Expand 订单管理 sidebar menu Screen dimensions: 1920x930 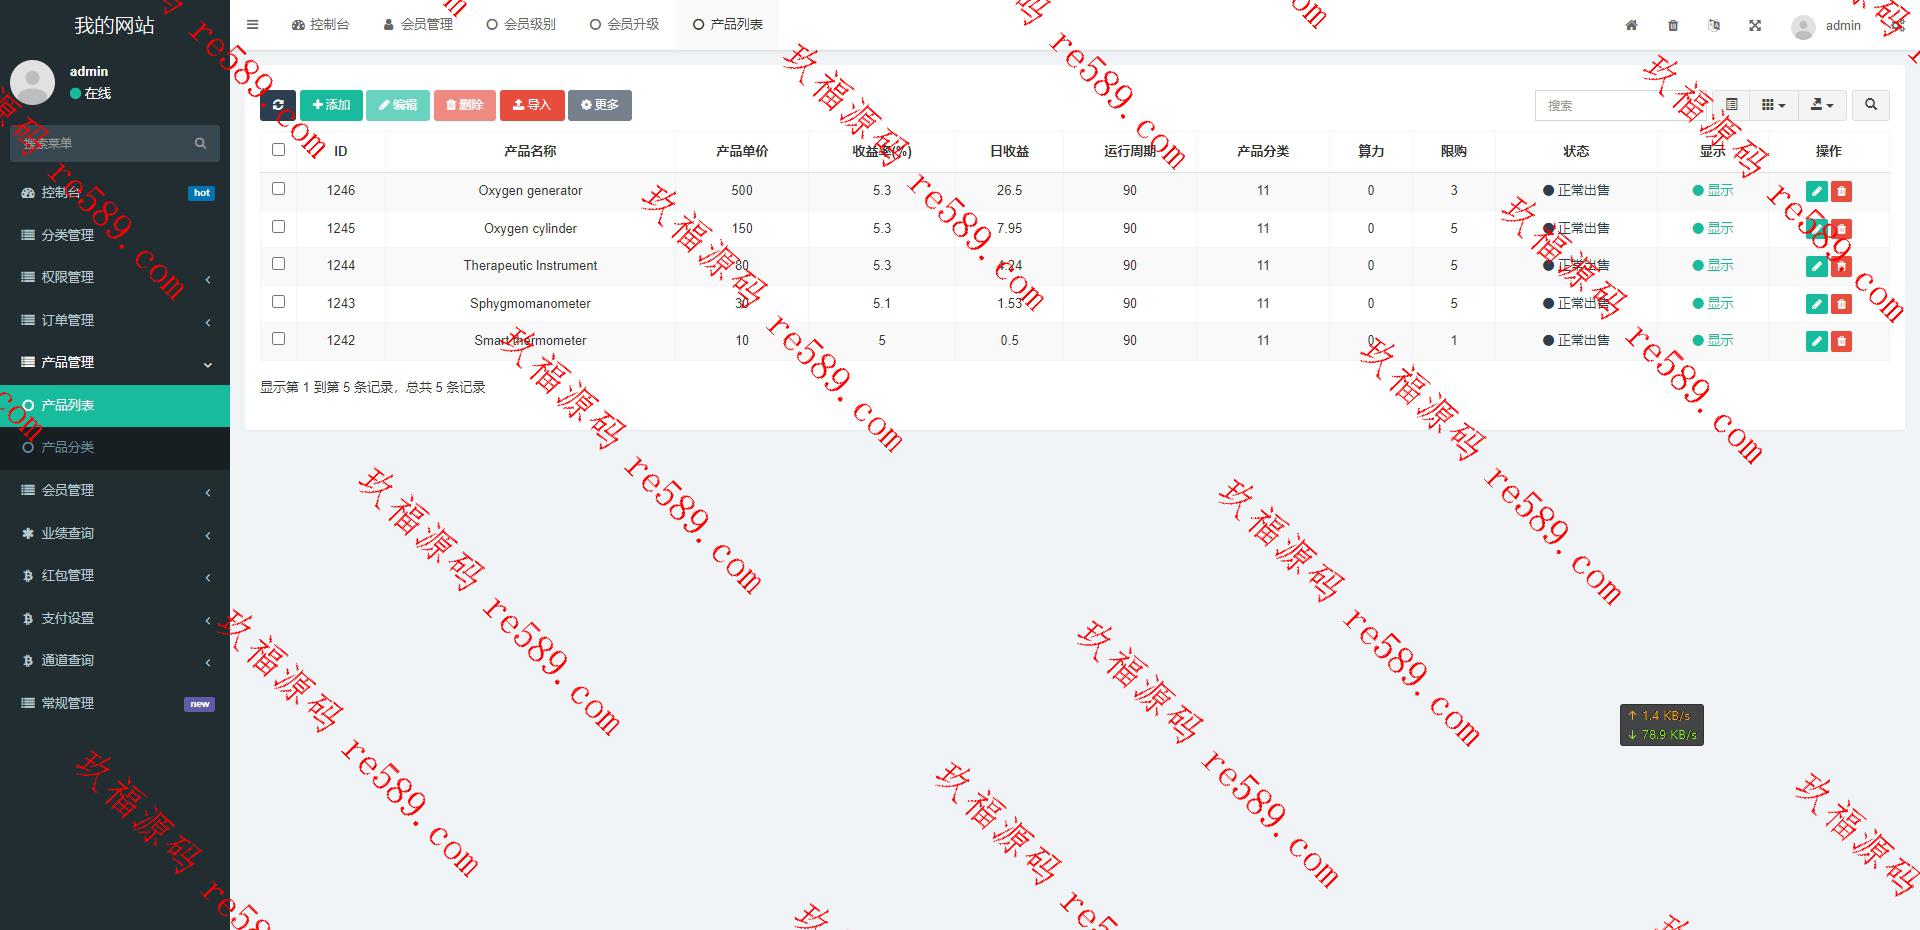click(x=115, y=320)
